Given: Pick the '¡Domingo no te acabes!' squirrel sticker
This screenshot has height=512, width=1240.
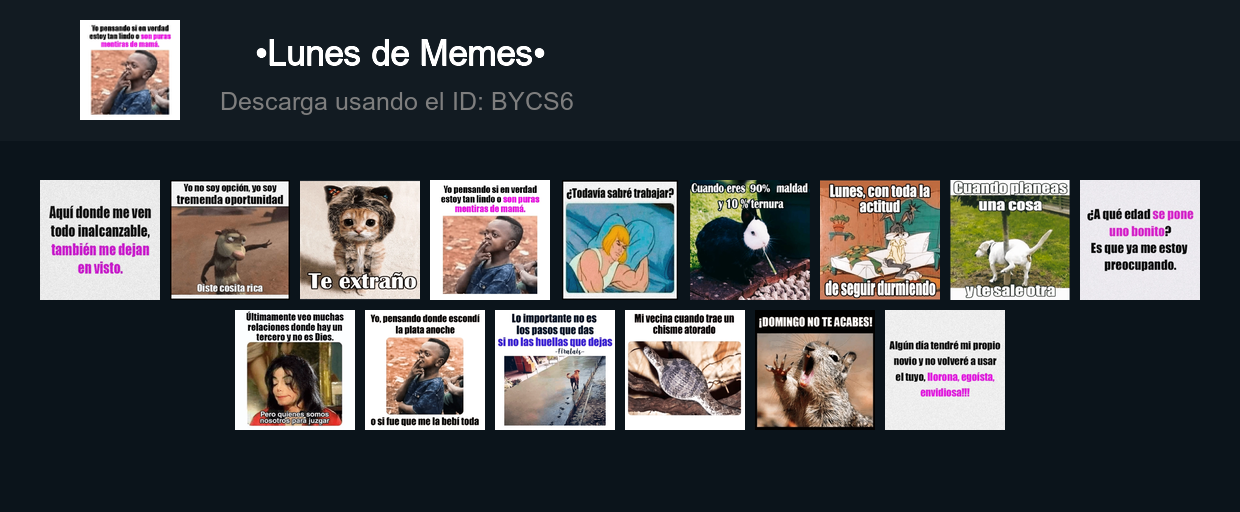Looking at the screenshot, I should point(815,370).
